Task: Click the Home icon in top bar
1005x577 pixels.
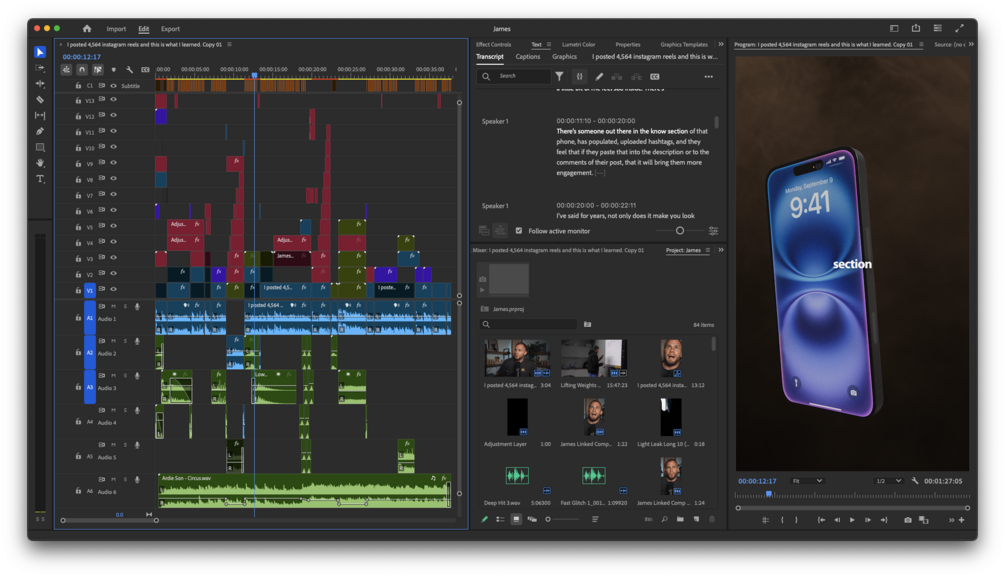Action: point(87,28)
